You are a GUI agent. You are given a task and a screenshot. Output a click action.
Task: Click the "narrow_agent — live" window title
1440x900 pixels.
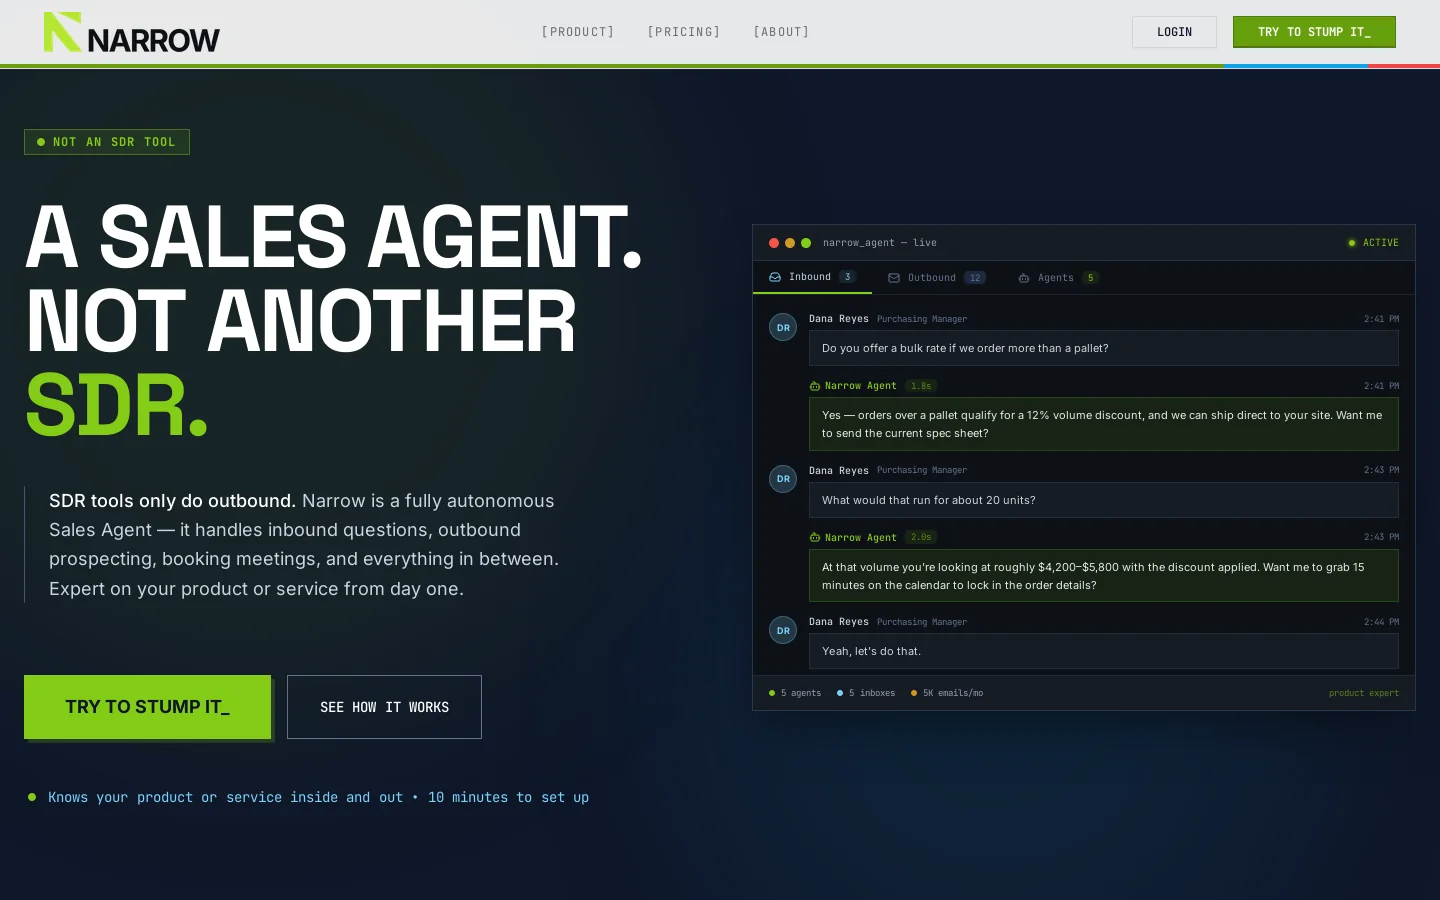880,243
